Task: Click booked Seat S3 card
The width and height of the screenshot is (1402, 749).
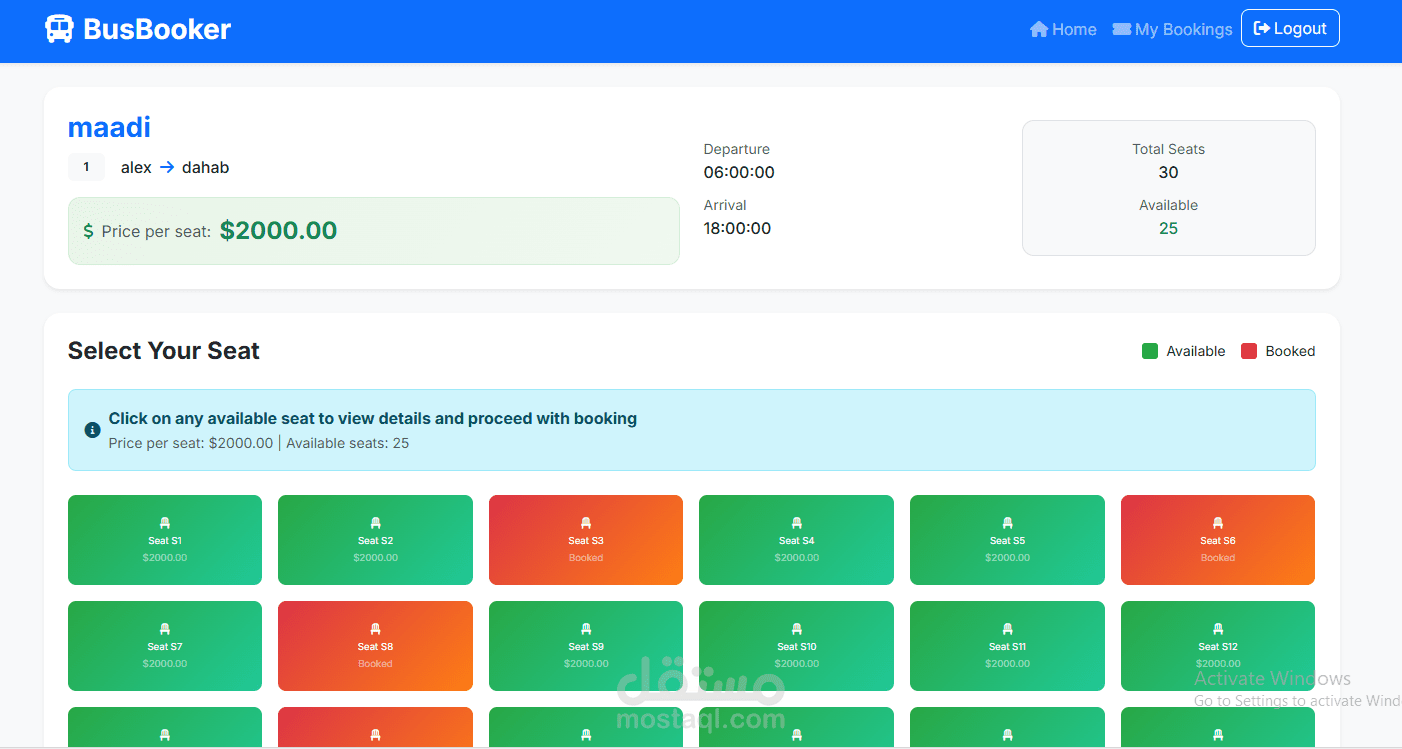Action: click(x=586, y=540)
